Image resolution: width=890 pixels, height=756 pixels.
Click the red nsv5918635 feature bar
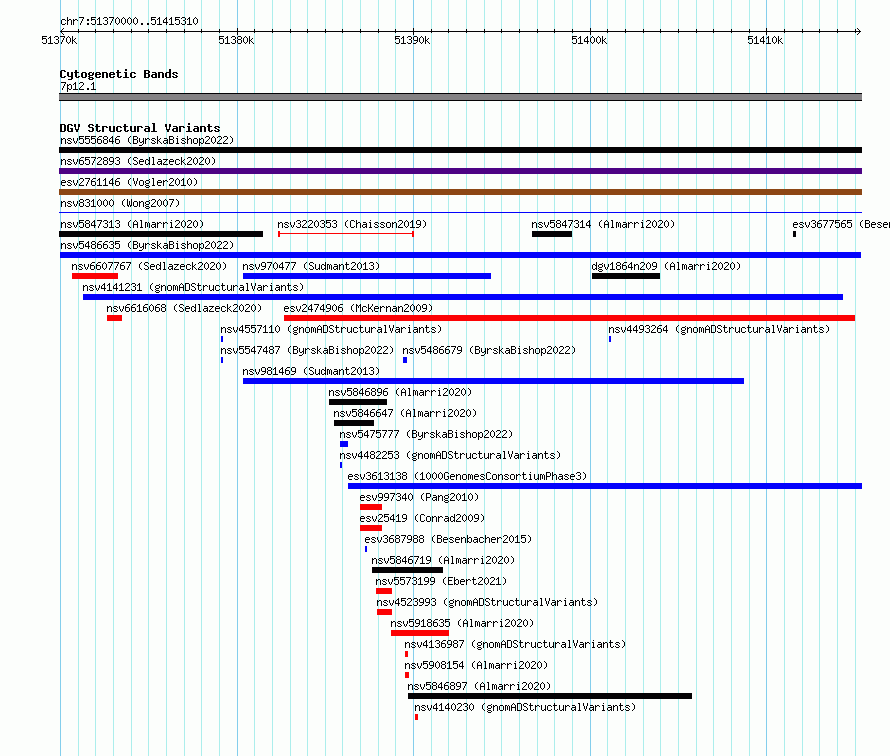click(x=420, y=633)
